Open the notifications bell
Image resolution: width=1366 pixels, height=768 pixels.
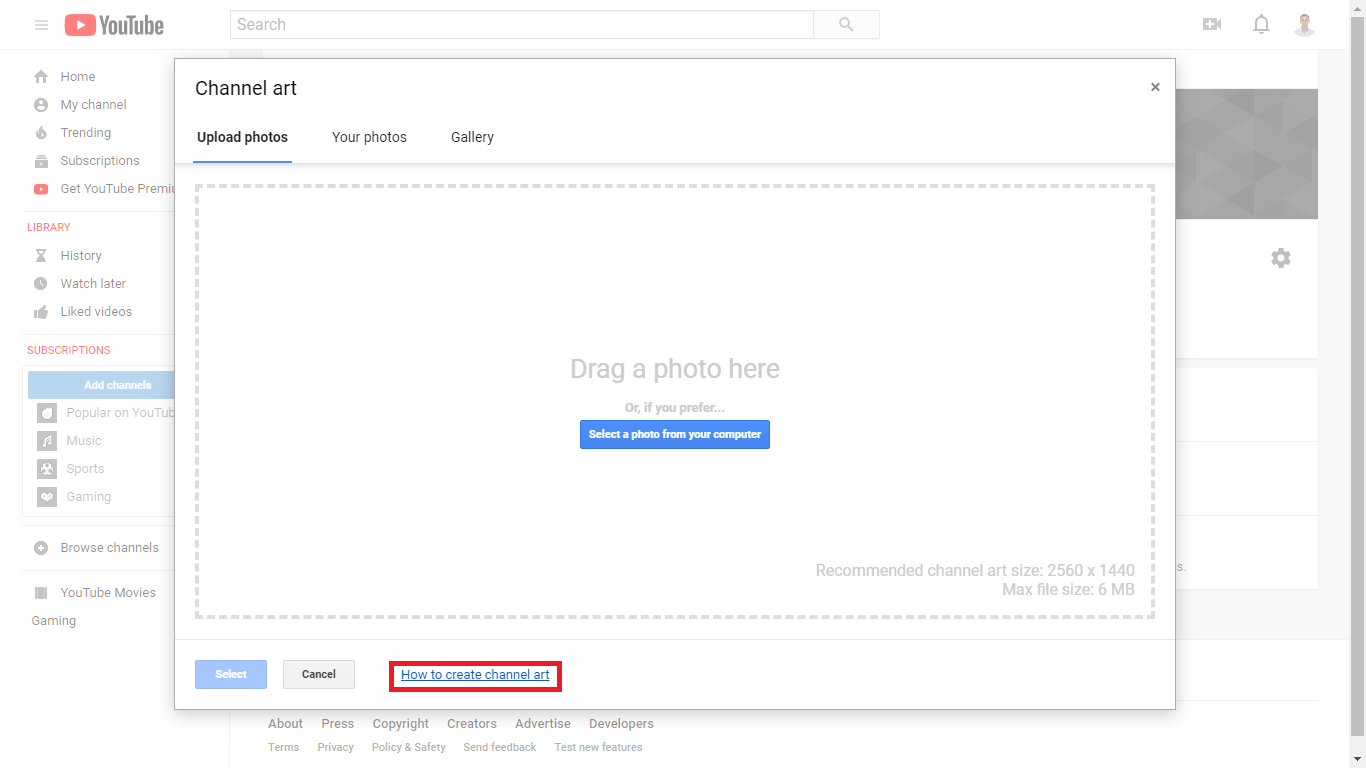click(x=1261, y=25)
